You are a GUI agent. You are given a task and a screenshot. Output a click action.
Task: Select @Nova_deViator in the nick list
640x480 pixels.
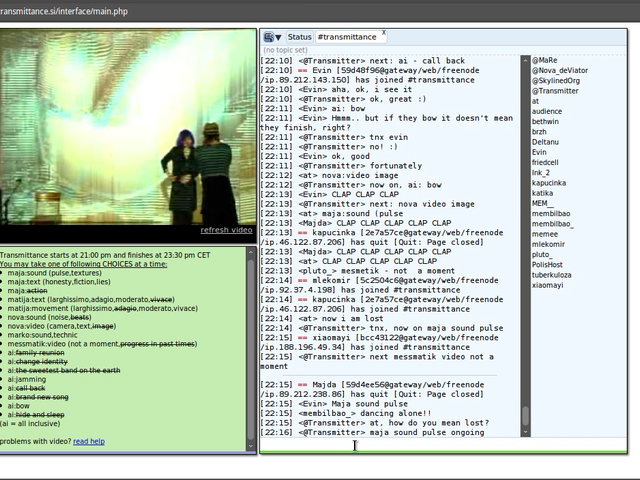tap(559, 70)
